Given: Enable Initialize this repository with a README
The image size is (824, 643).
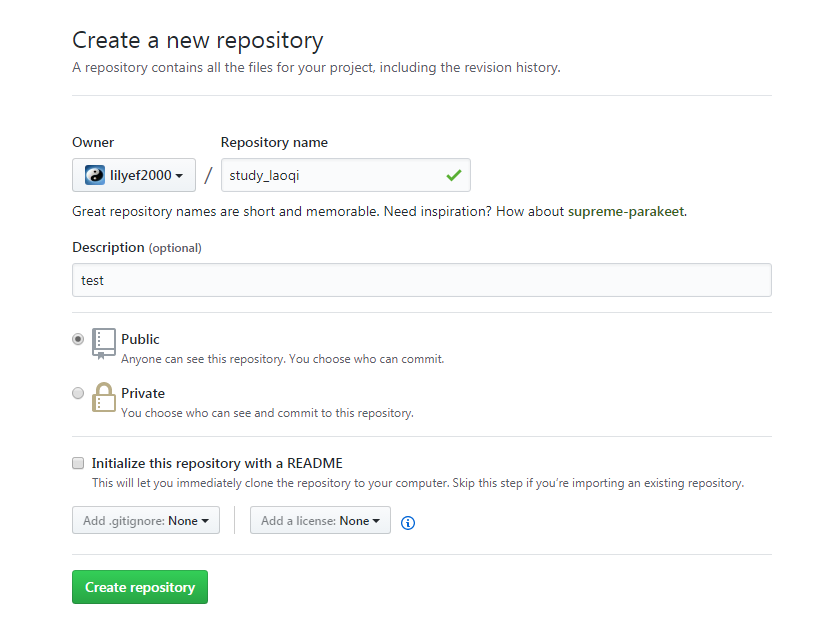Looking at the screenshot, I should coord(78,463).
